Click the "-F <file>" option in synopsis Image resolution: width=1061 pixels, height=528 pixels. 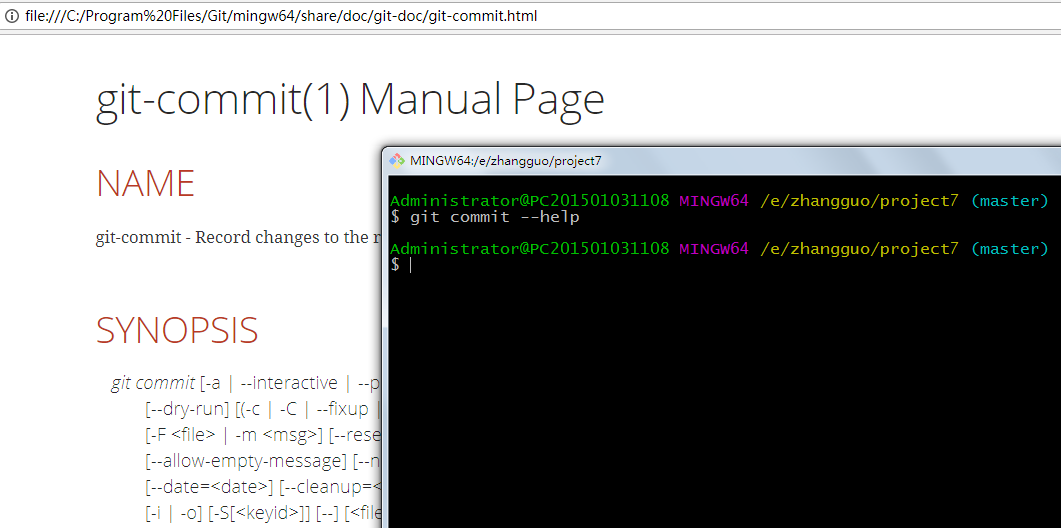pos(182,435)
